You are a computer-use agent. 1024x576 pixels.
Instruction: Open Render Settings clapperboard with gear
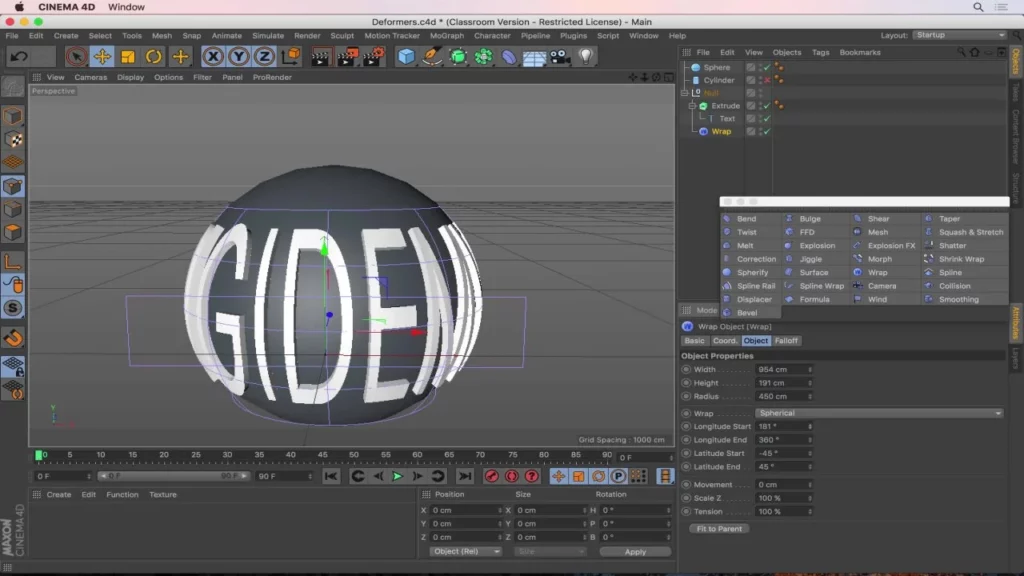(x=374, y=57)
